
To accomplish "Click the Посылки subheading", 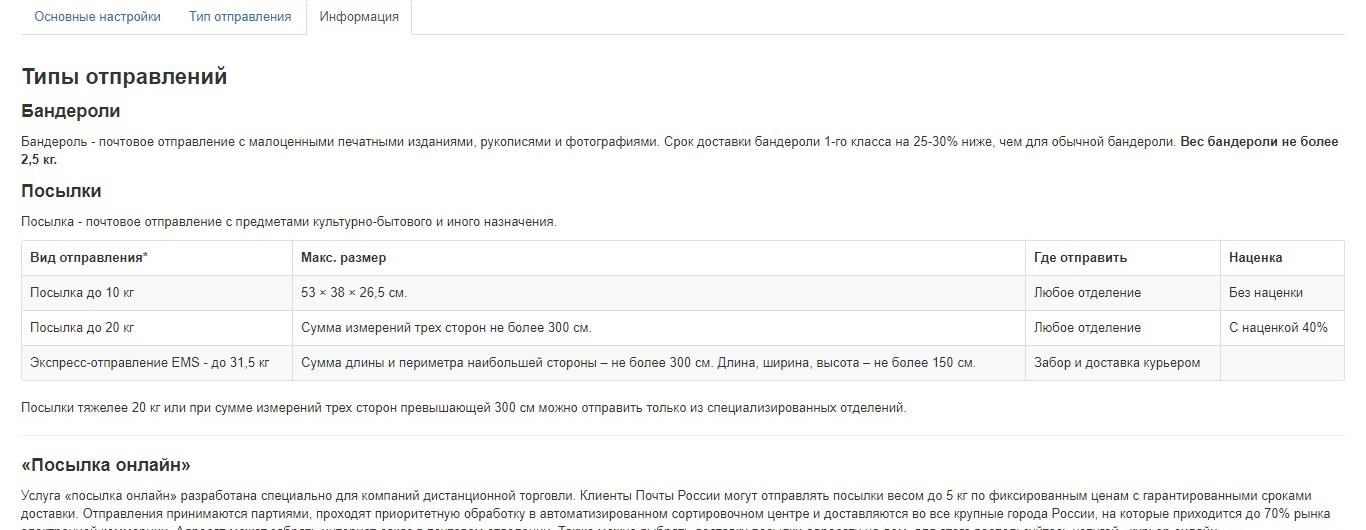I will click(61, 191).
